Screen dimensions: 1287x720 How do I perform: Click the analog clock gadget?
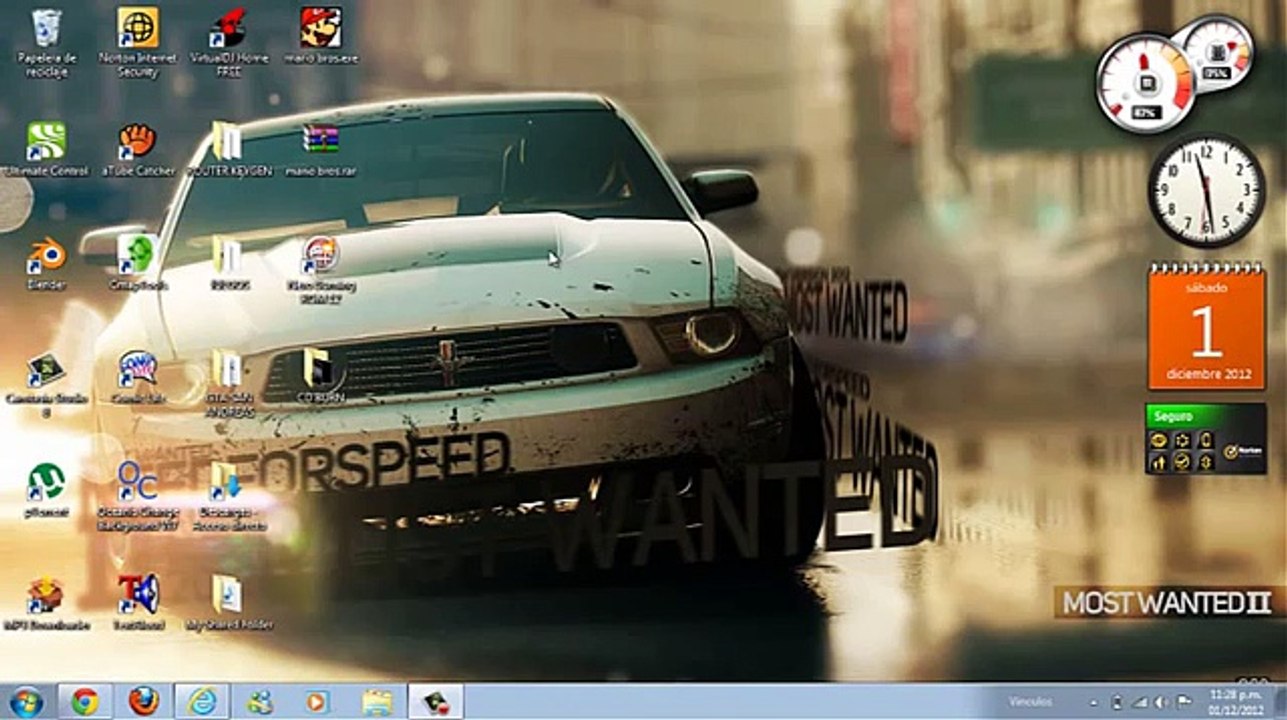pos(1205,190)
